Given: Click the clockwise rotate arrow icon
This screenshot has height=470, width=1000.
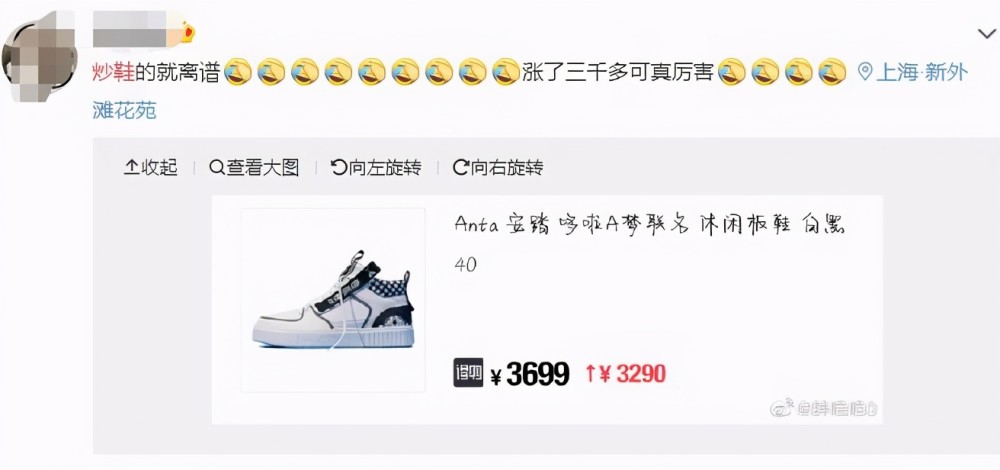Looking at the screenshot, I should (x=460, y=168).
